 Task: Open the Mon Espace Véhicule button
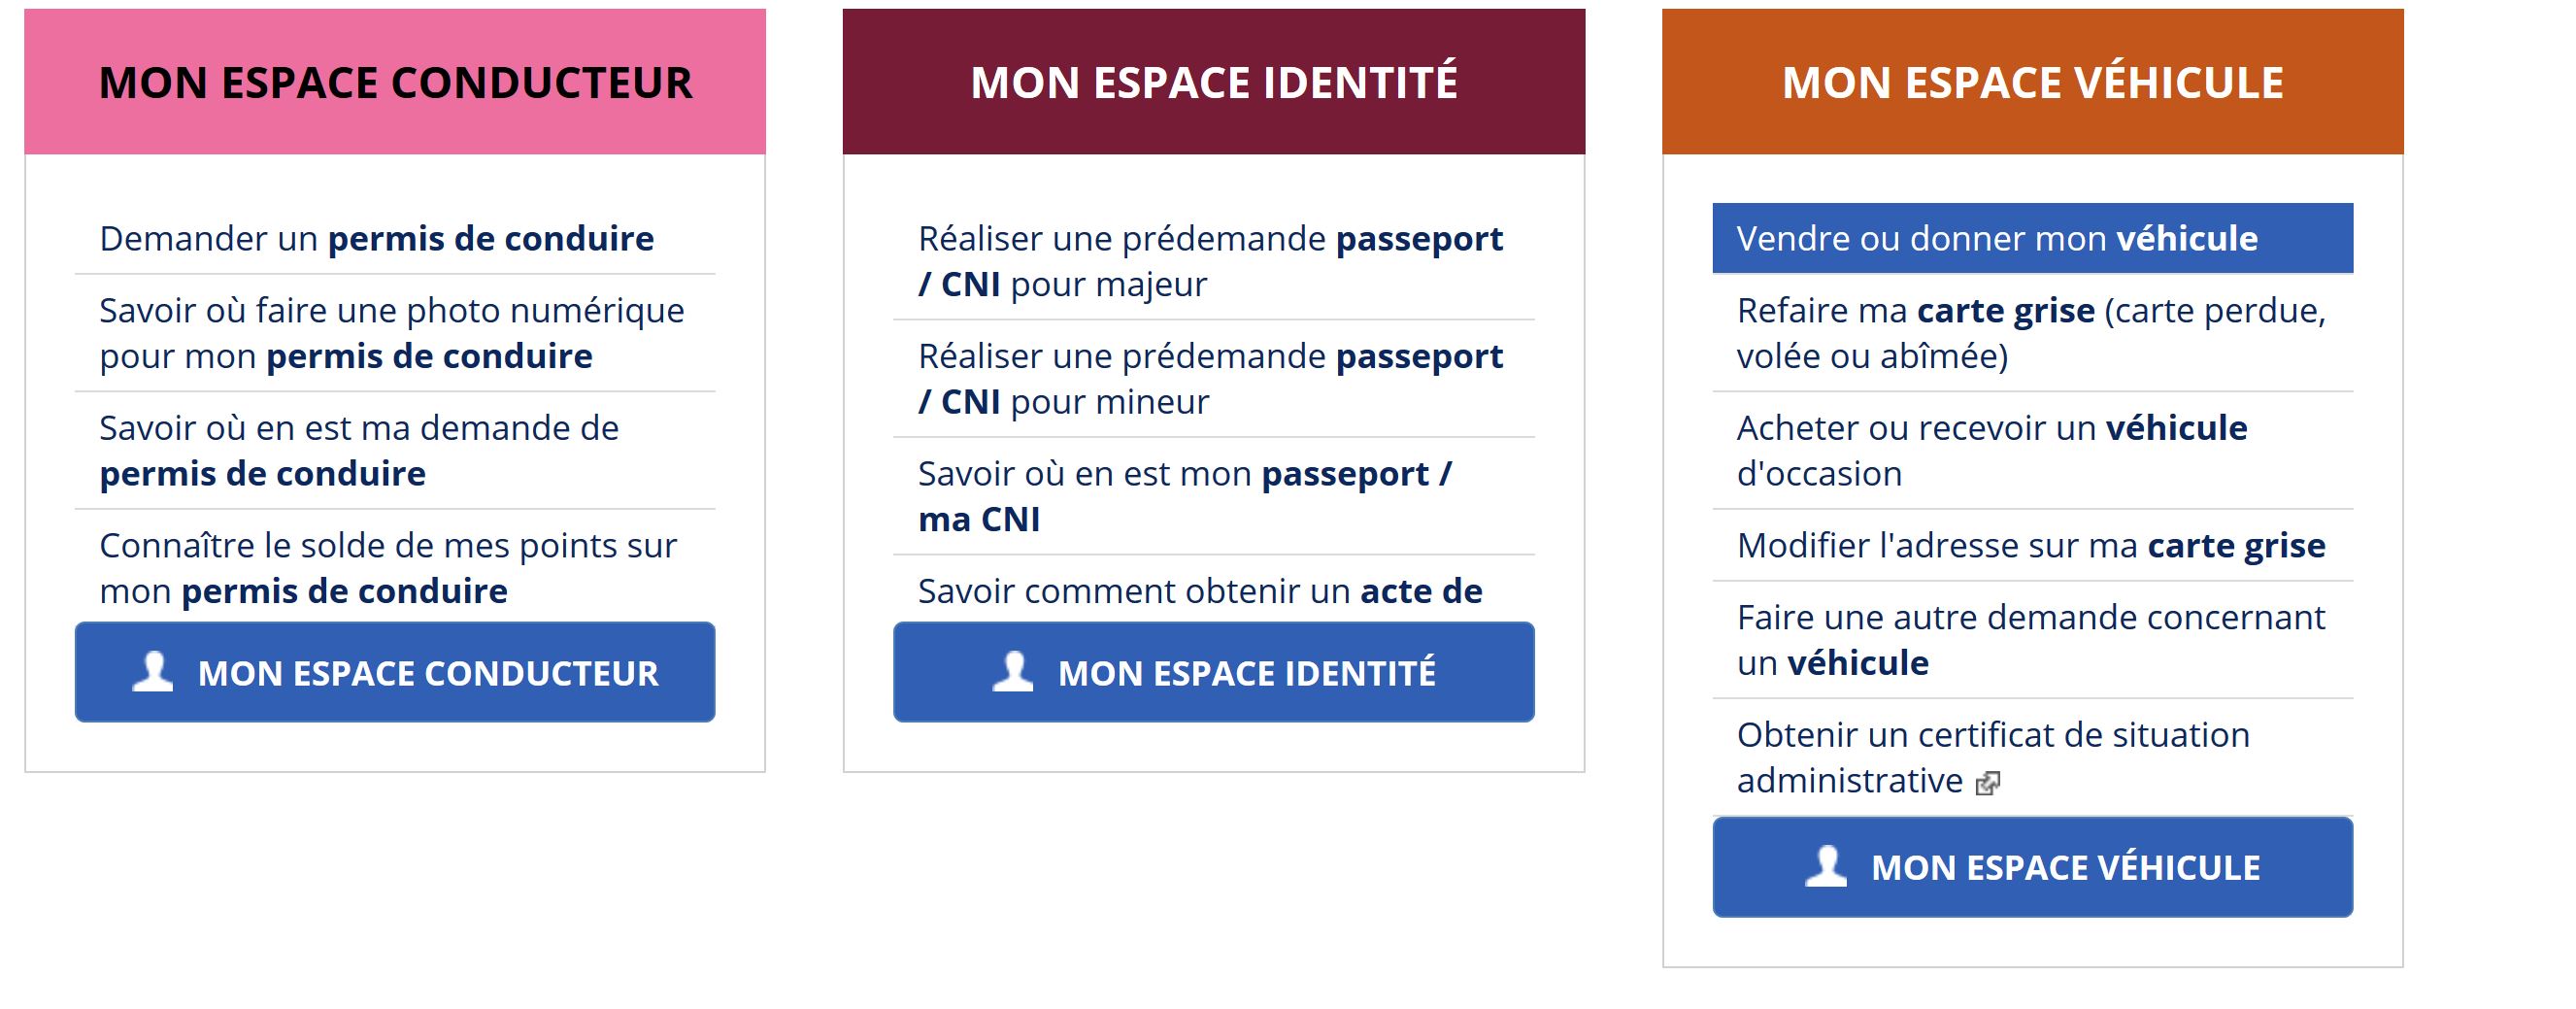tap(2032, 867)
